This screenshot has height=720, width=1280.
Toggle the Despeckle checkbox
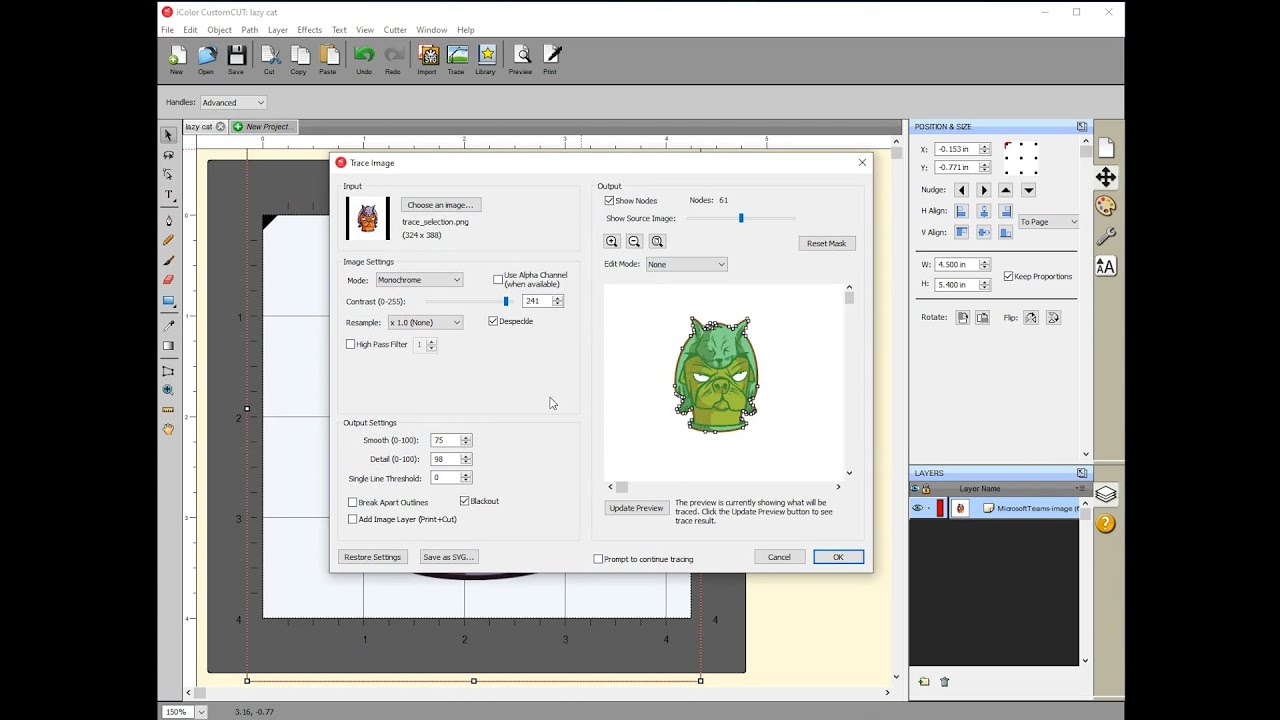tap(493, 321)
